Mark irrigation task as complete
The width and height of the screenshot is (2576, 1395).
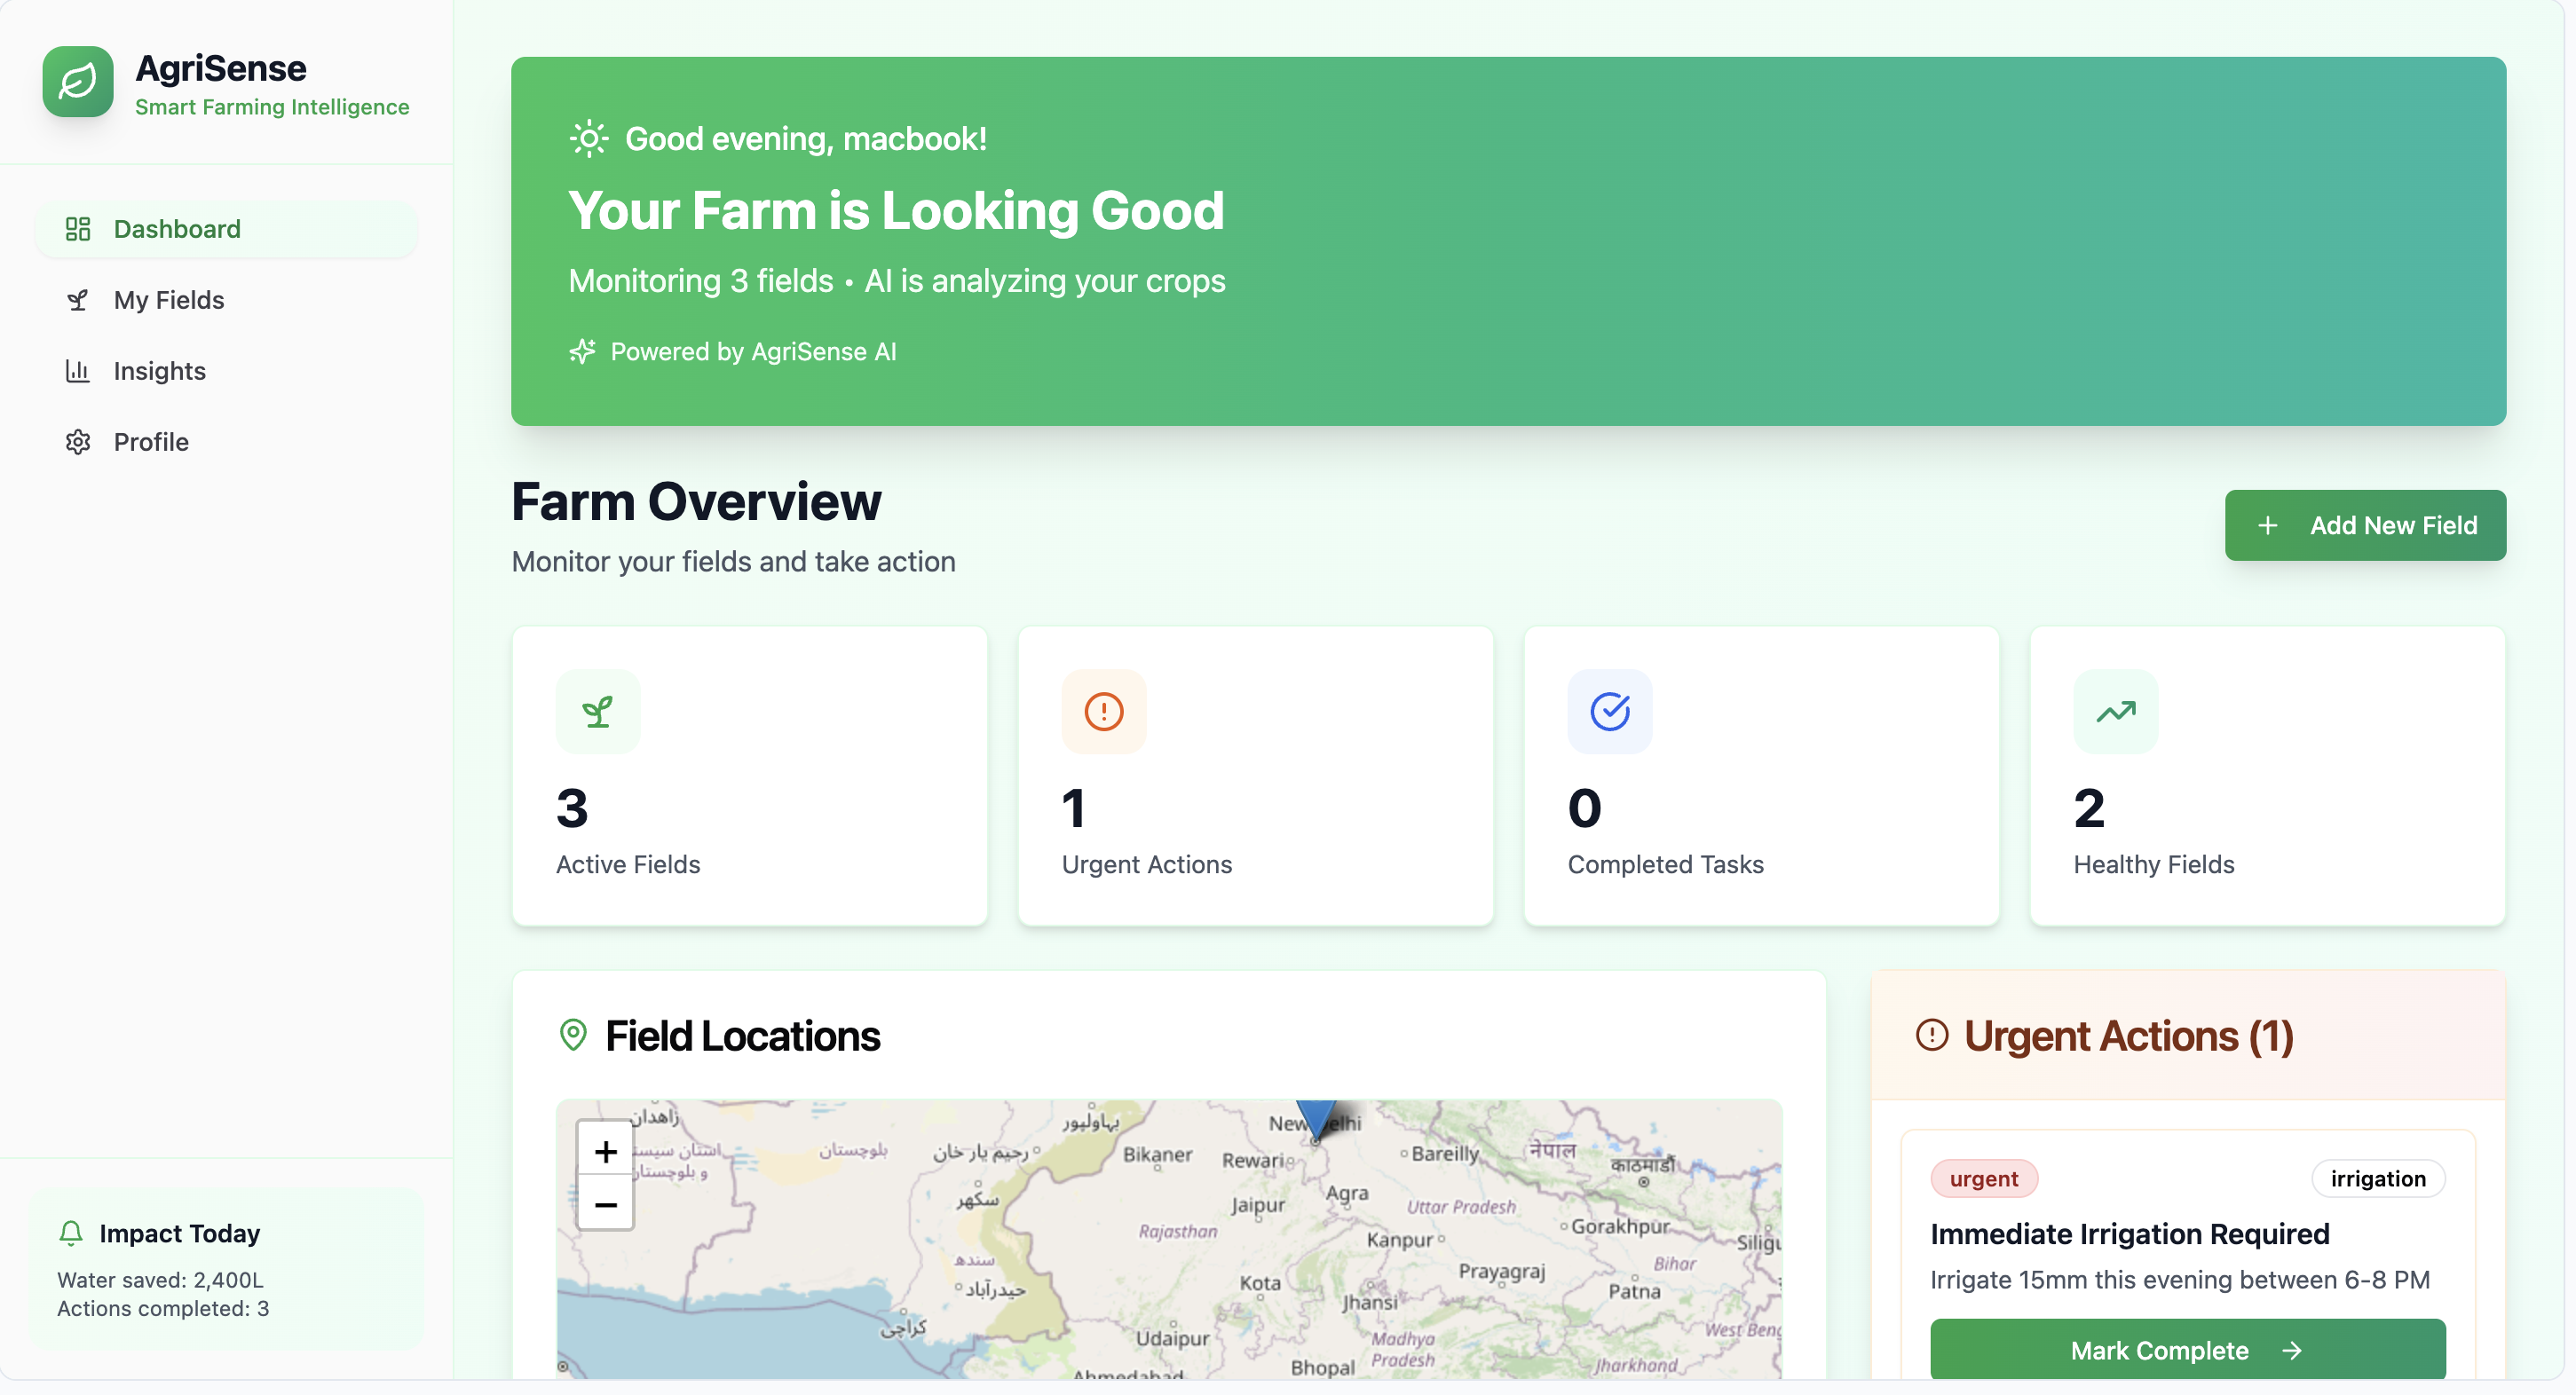pos(2187,1350)
